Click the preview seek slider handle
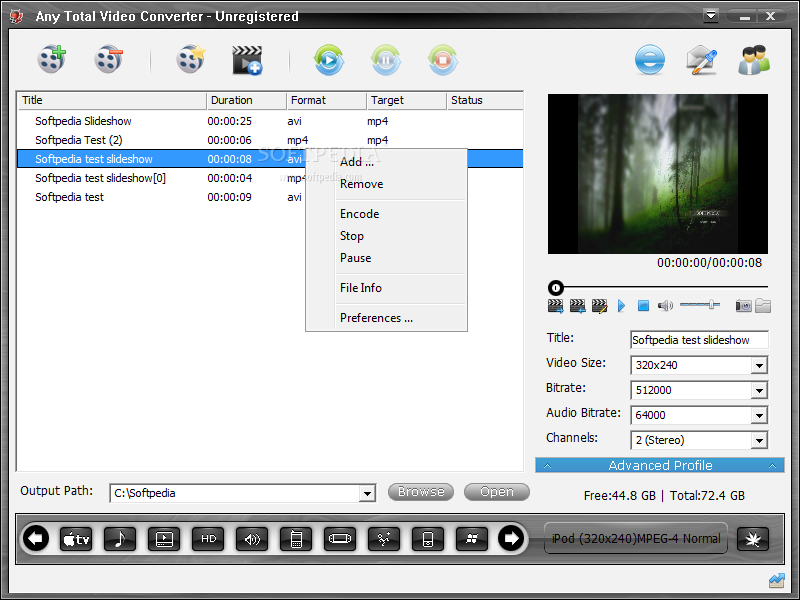Screen dimensions: 800x600 [556, 288]
